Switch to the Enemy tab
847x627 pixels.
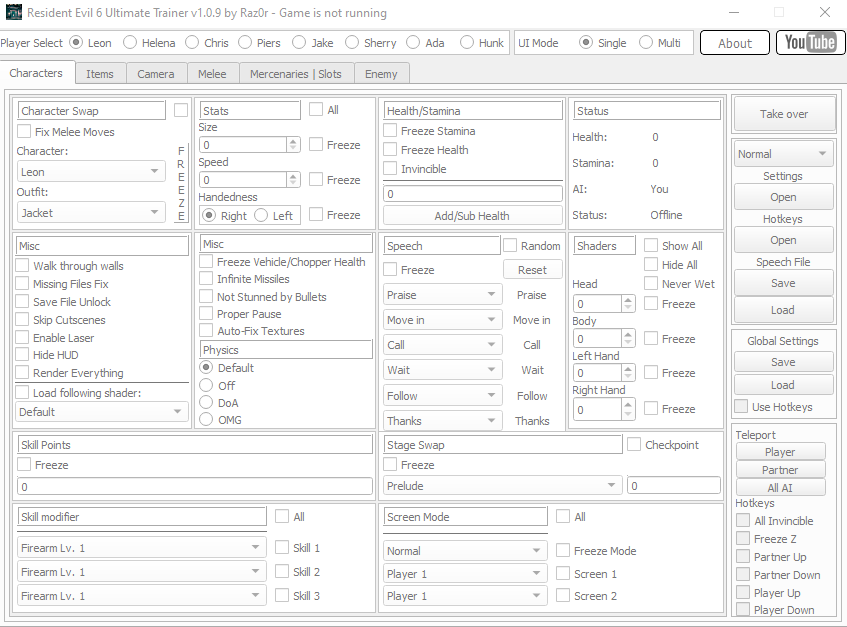(x=381, y=74)
